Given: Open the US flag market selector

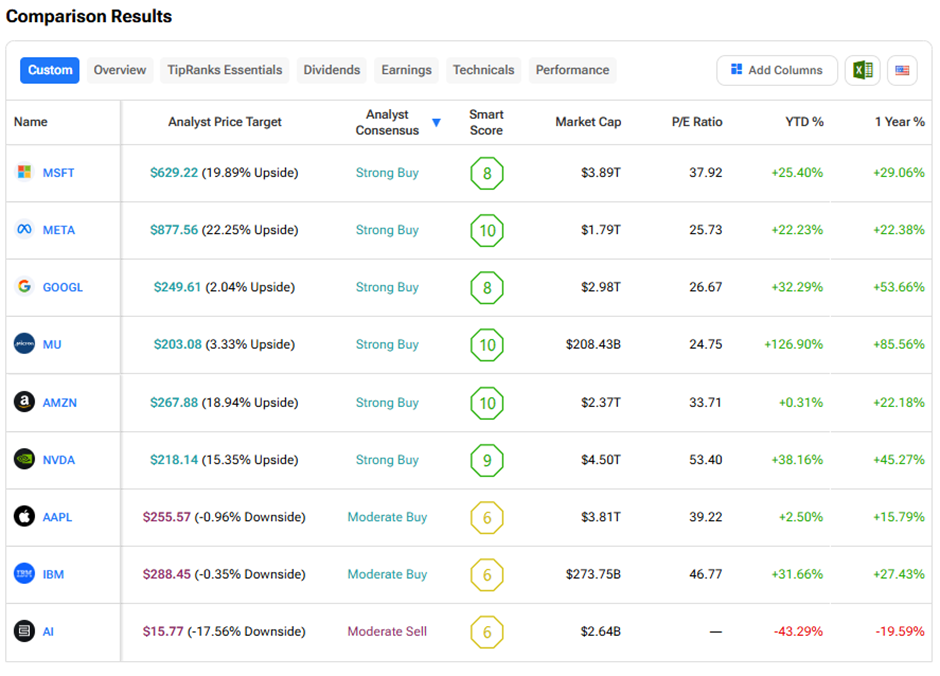Looking at the screenshot, I should [x=902, y=70].
